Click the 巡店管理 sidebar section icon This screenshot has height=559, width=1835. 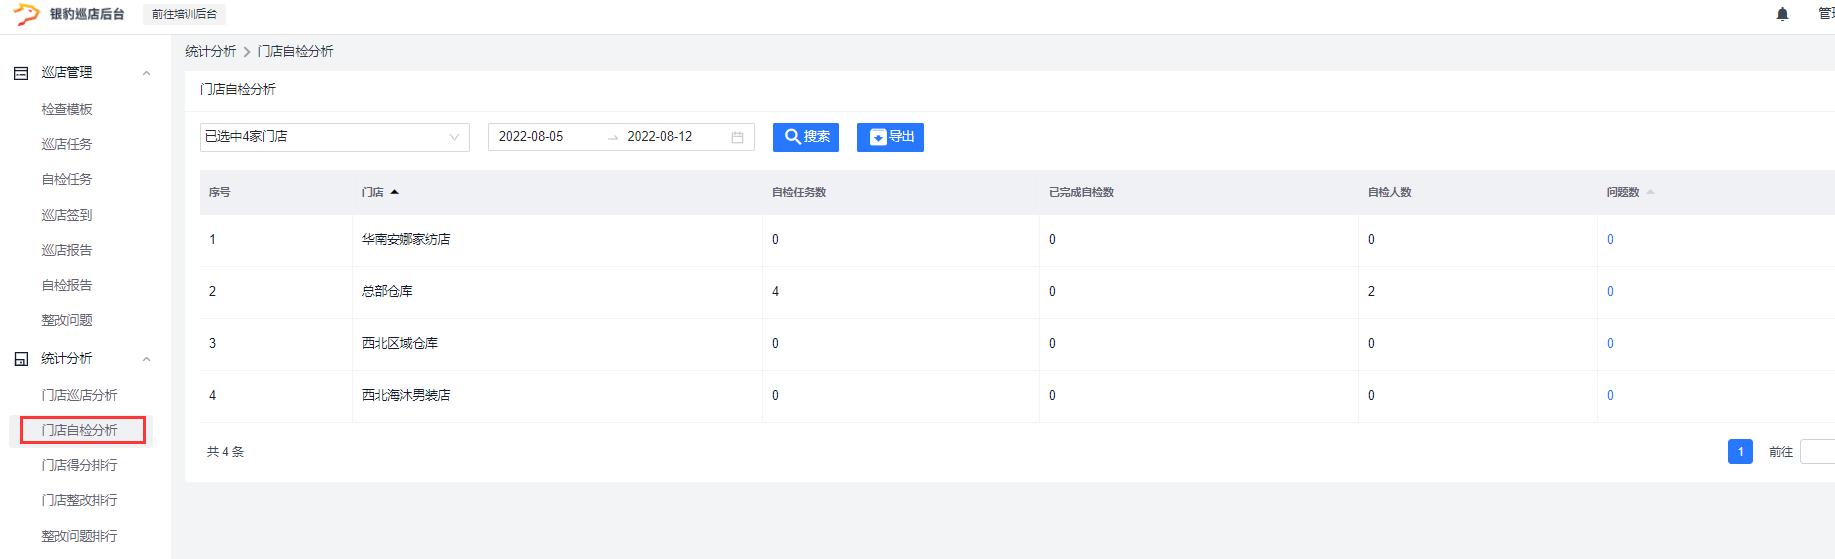click(21, 73)
